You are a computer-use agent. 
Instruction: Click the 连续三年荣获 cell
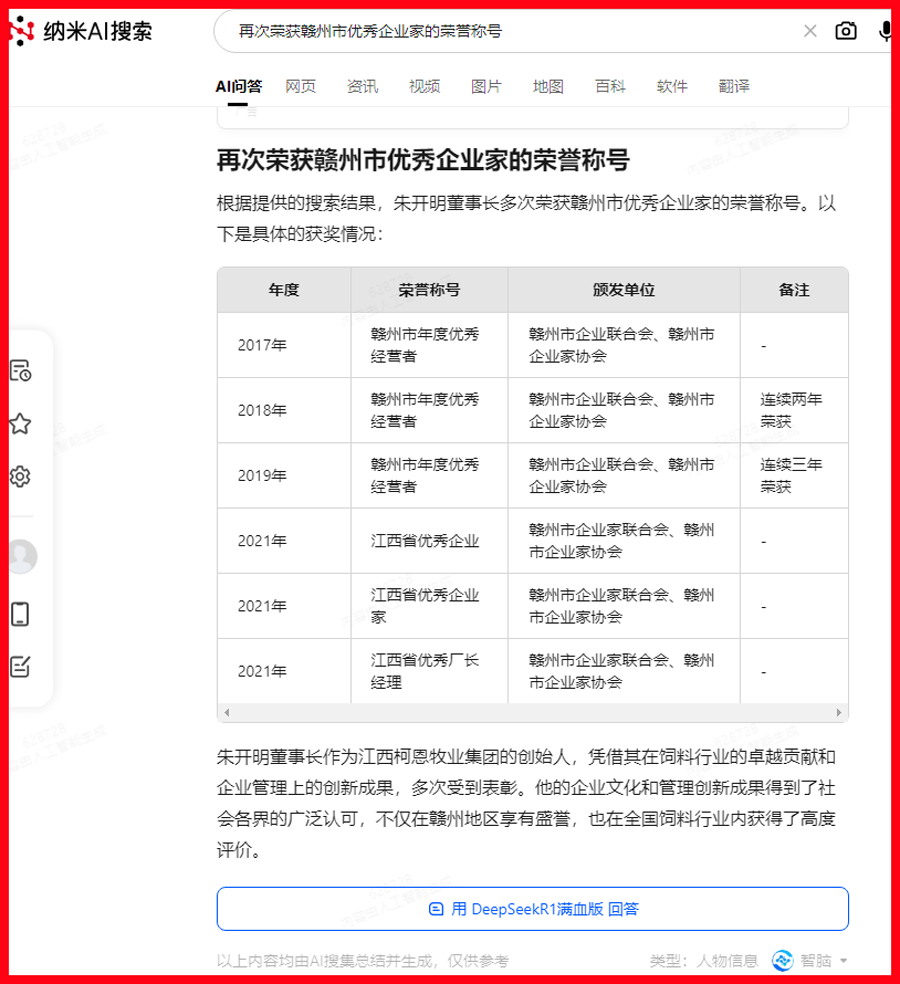point(794,476)
